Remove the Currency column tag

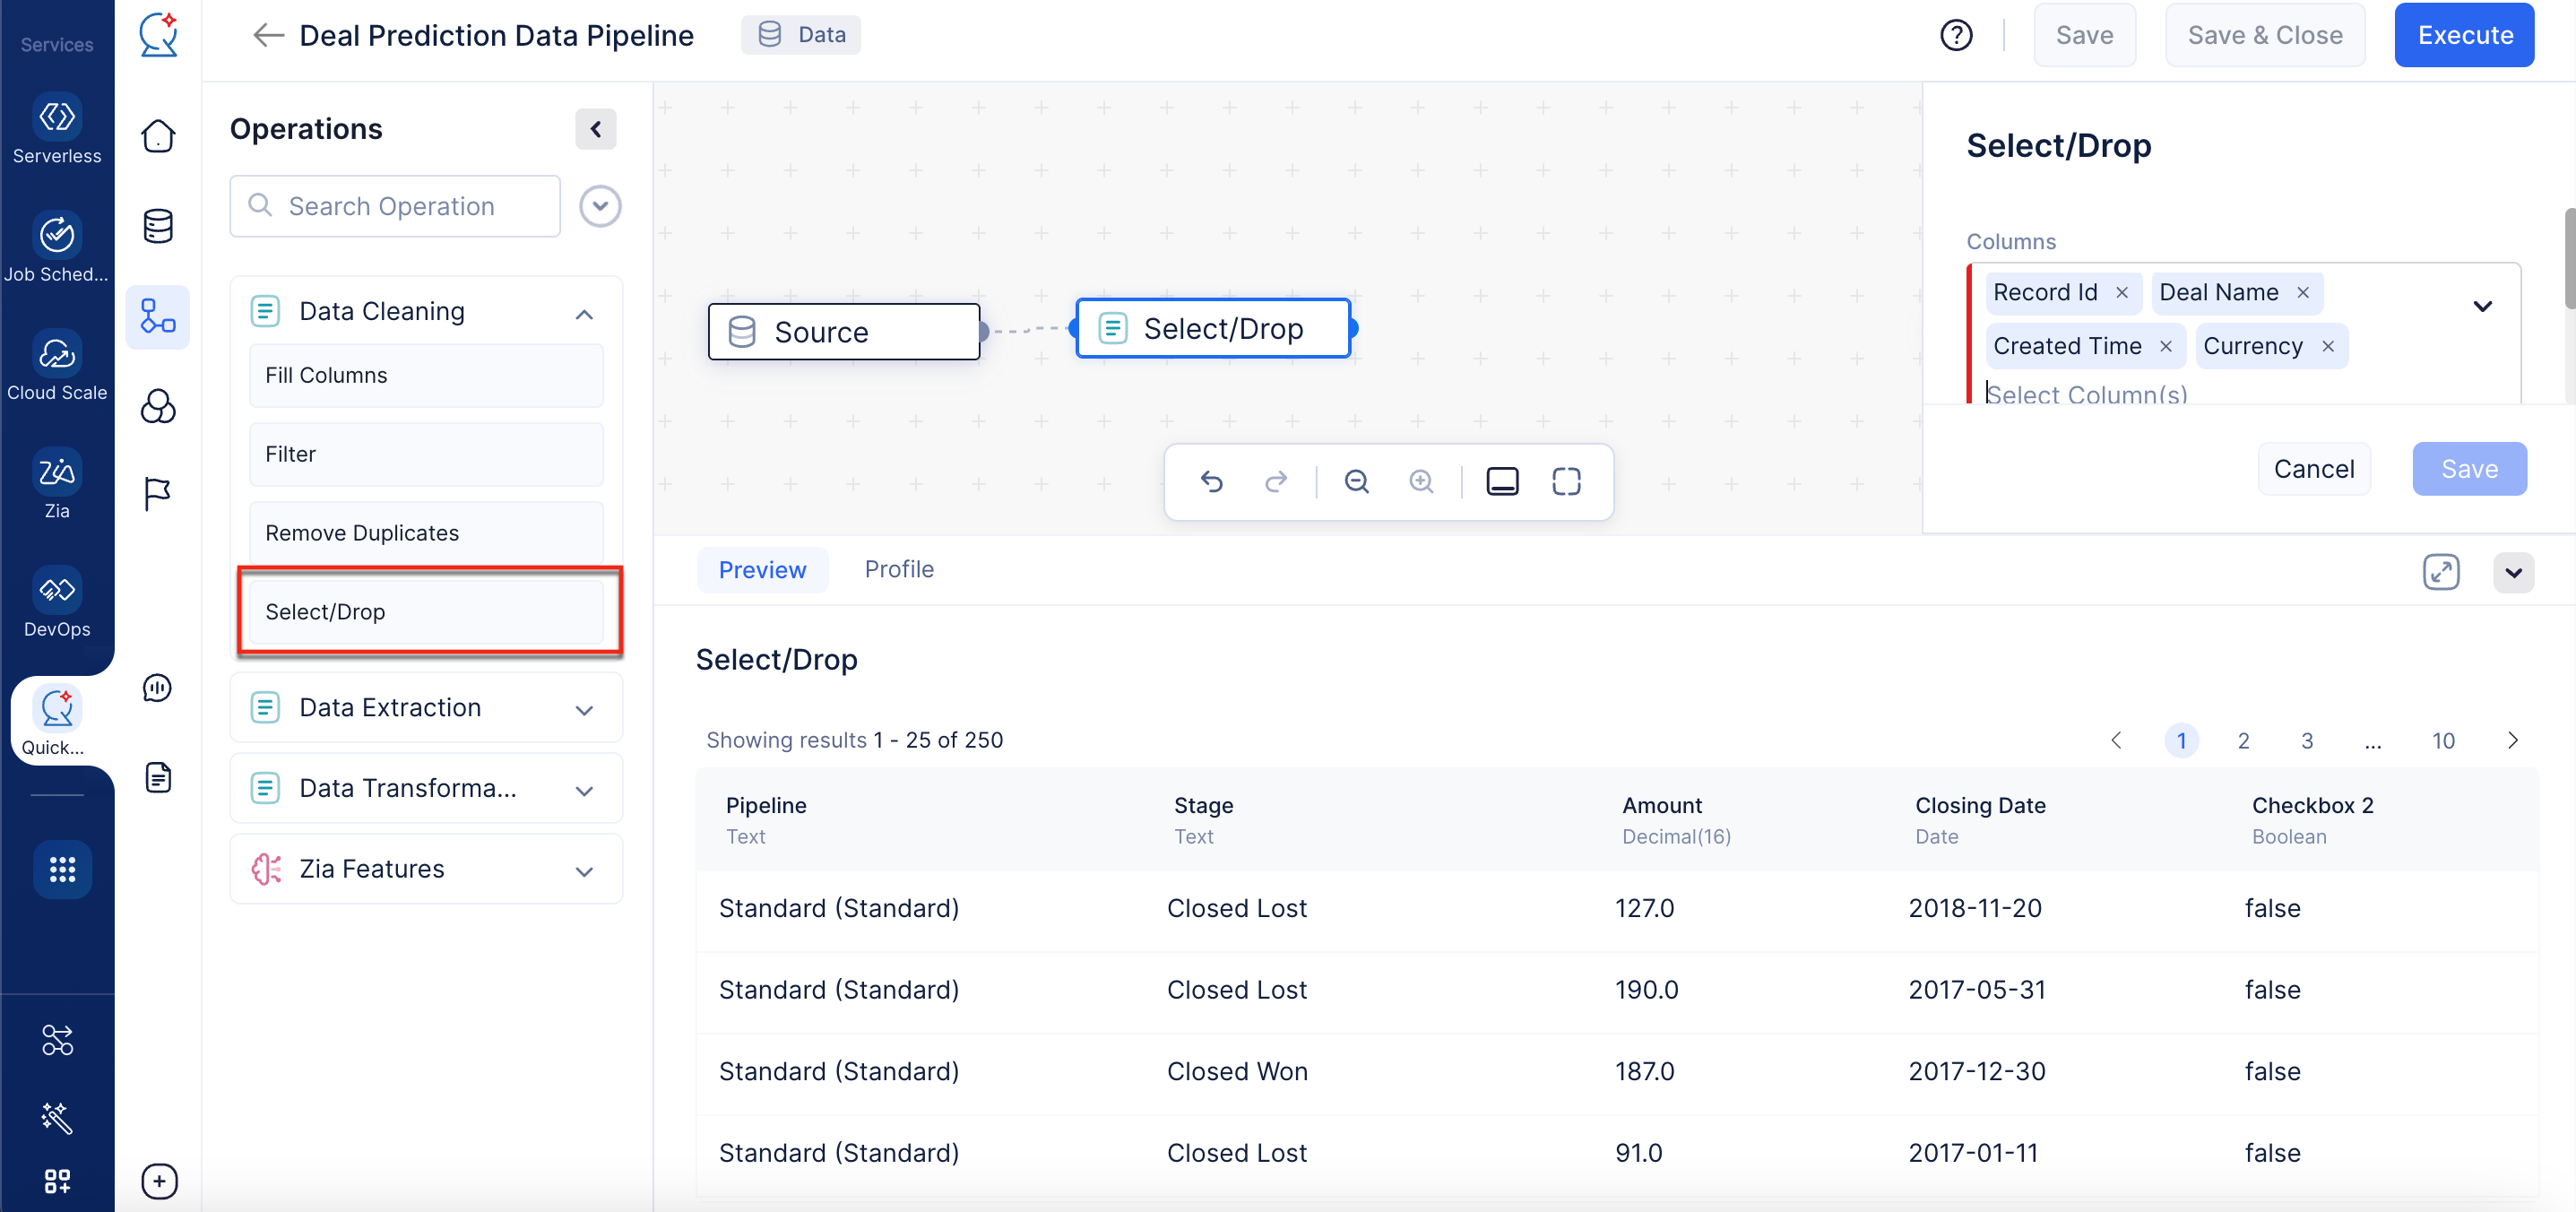click(2327, 346)
